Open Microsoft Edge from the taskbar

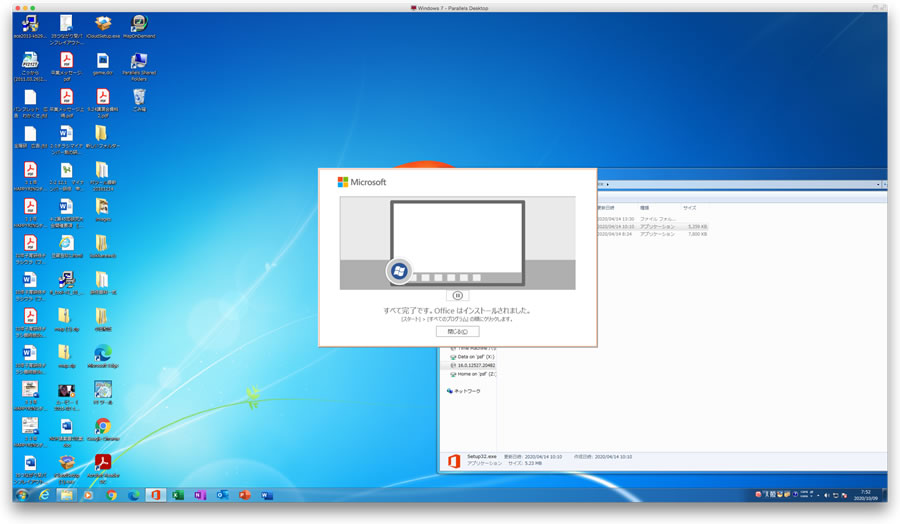[x=133, y=495]
